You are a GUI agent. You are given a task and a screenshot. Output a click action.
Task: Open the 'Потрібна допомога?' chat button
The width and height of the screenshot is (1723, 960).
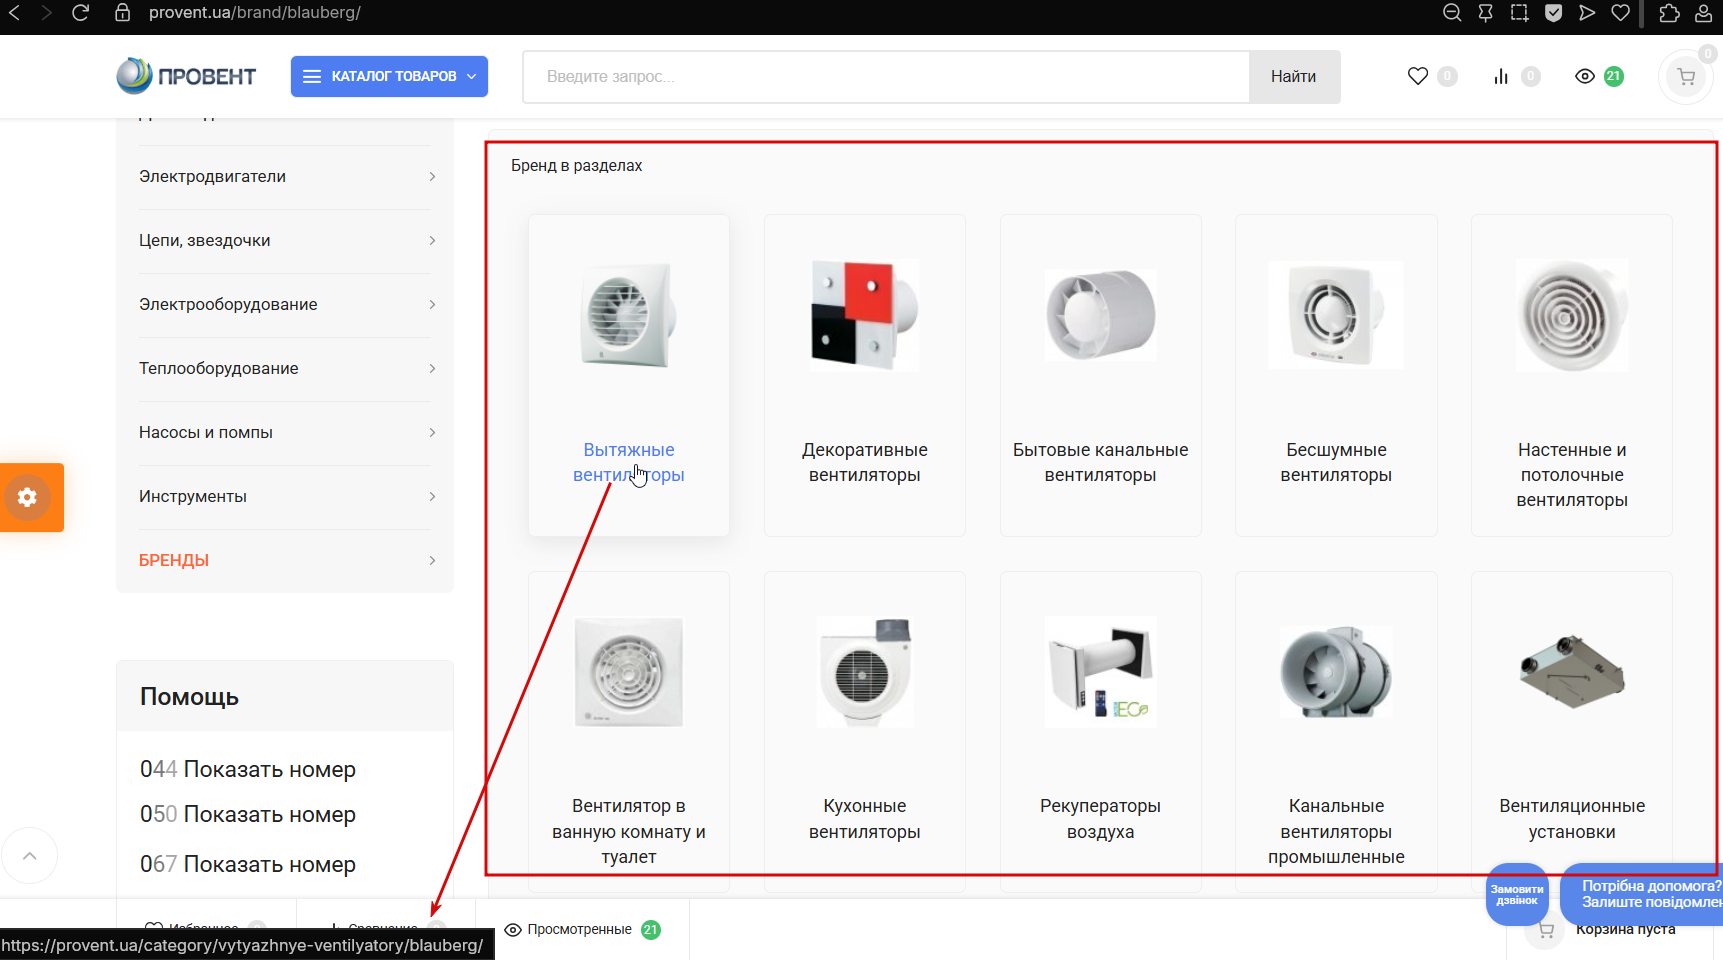pos(1642,895)
